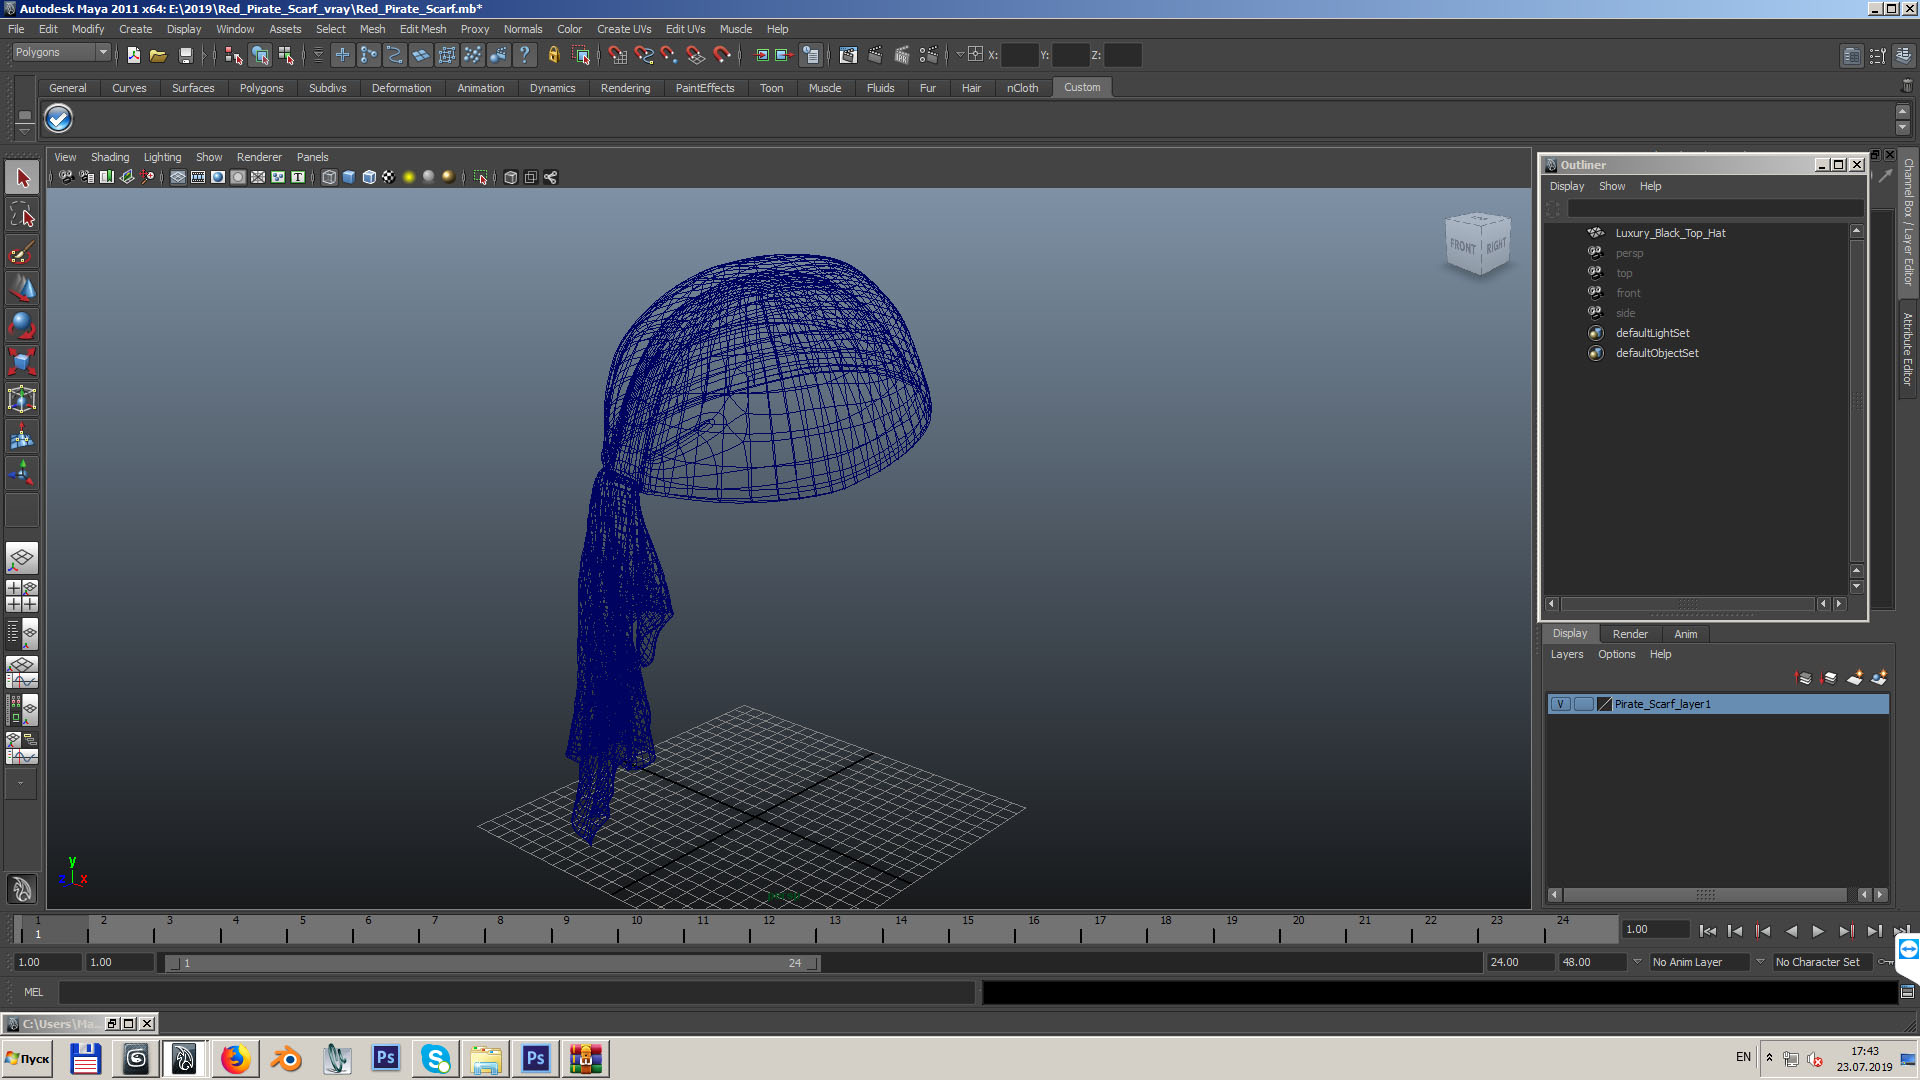Toggle visibility V box of Pirate_Scarf_layer1
The width and height of the screenshot is (1920, 1080).
pos(1560,704)
